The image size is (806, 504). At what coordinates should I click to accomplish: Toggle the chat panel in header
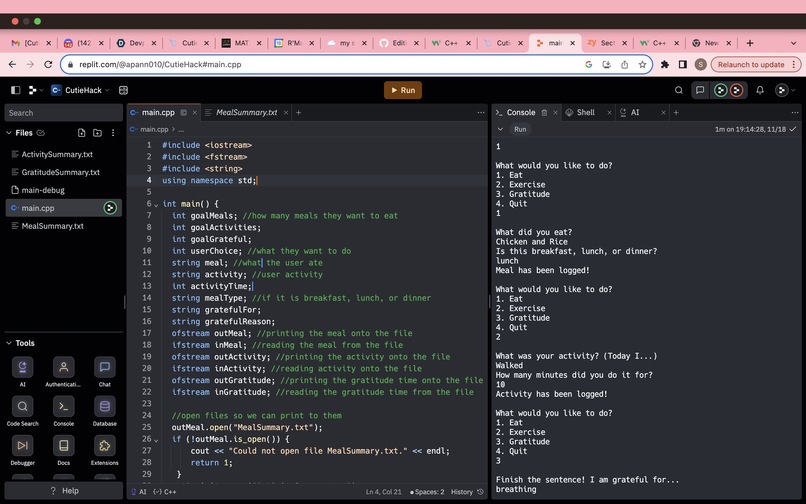(x=700, y=90)
